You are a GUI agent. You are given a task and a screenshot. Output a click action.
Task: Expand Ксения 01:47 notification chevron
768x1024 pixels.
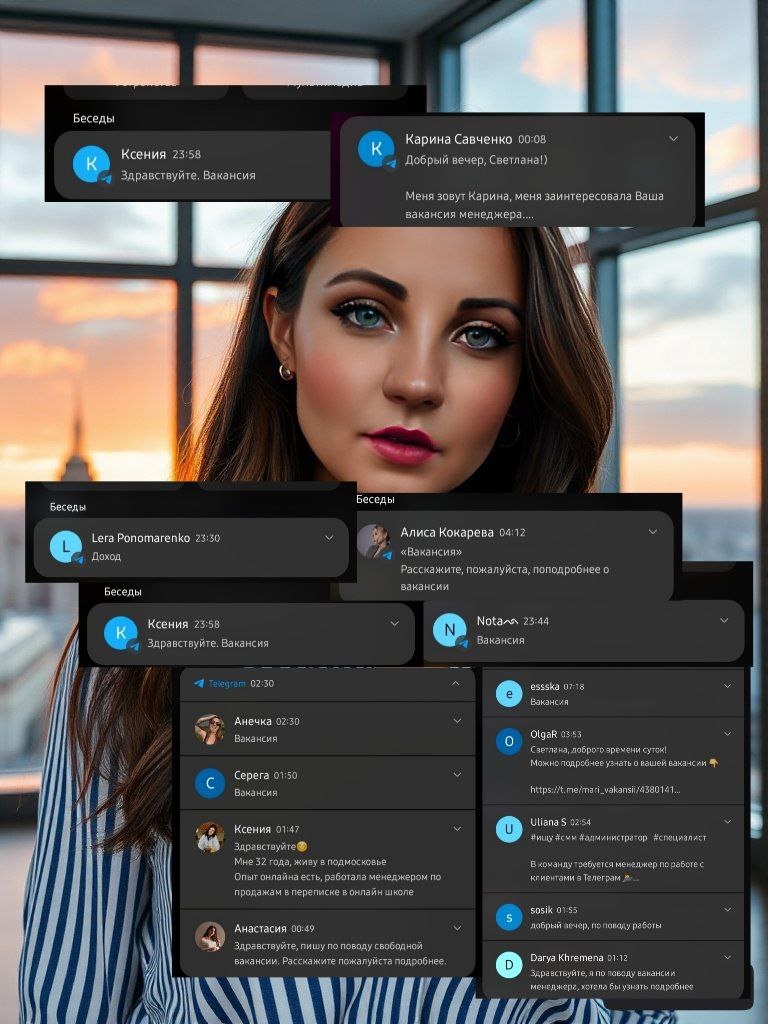pos(457,828)
